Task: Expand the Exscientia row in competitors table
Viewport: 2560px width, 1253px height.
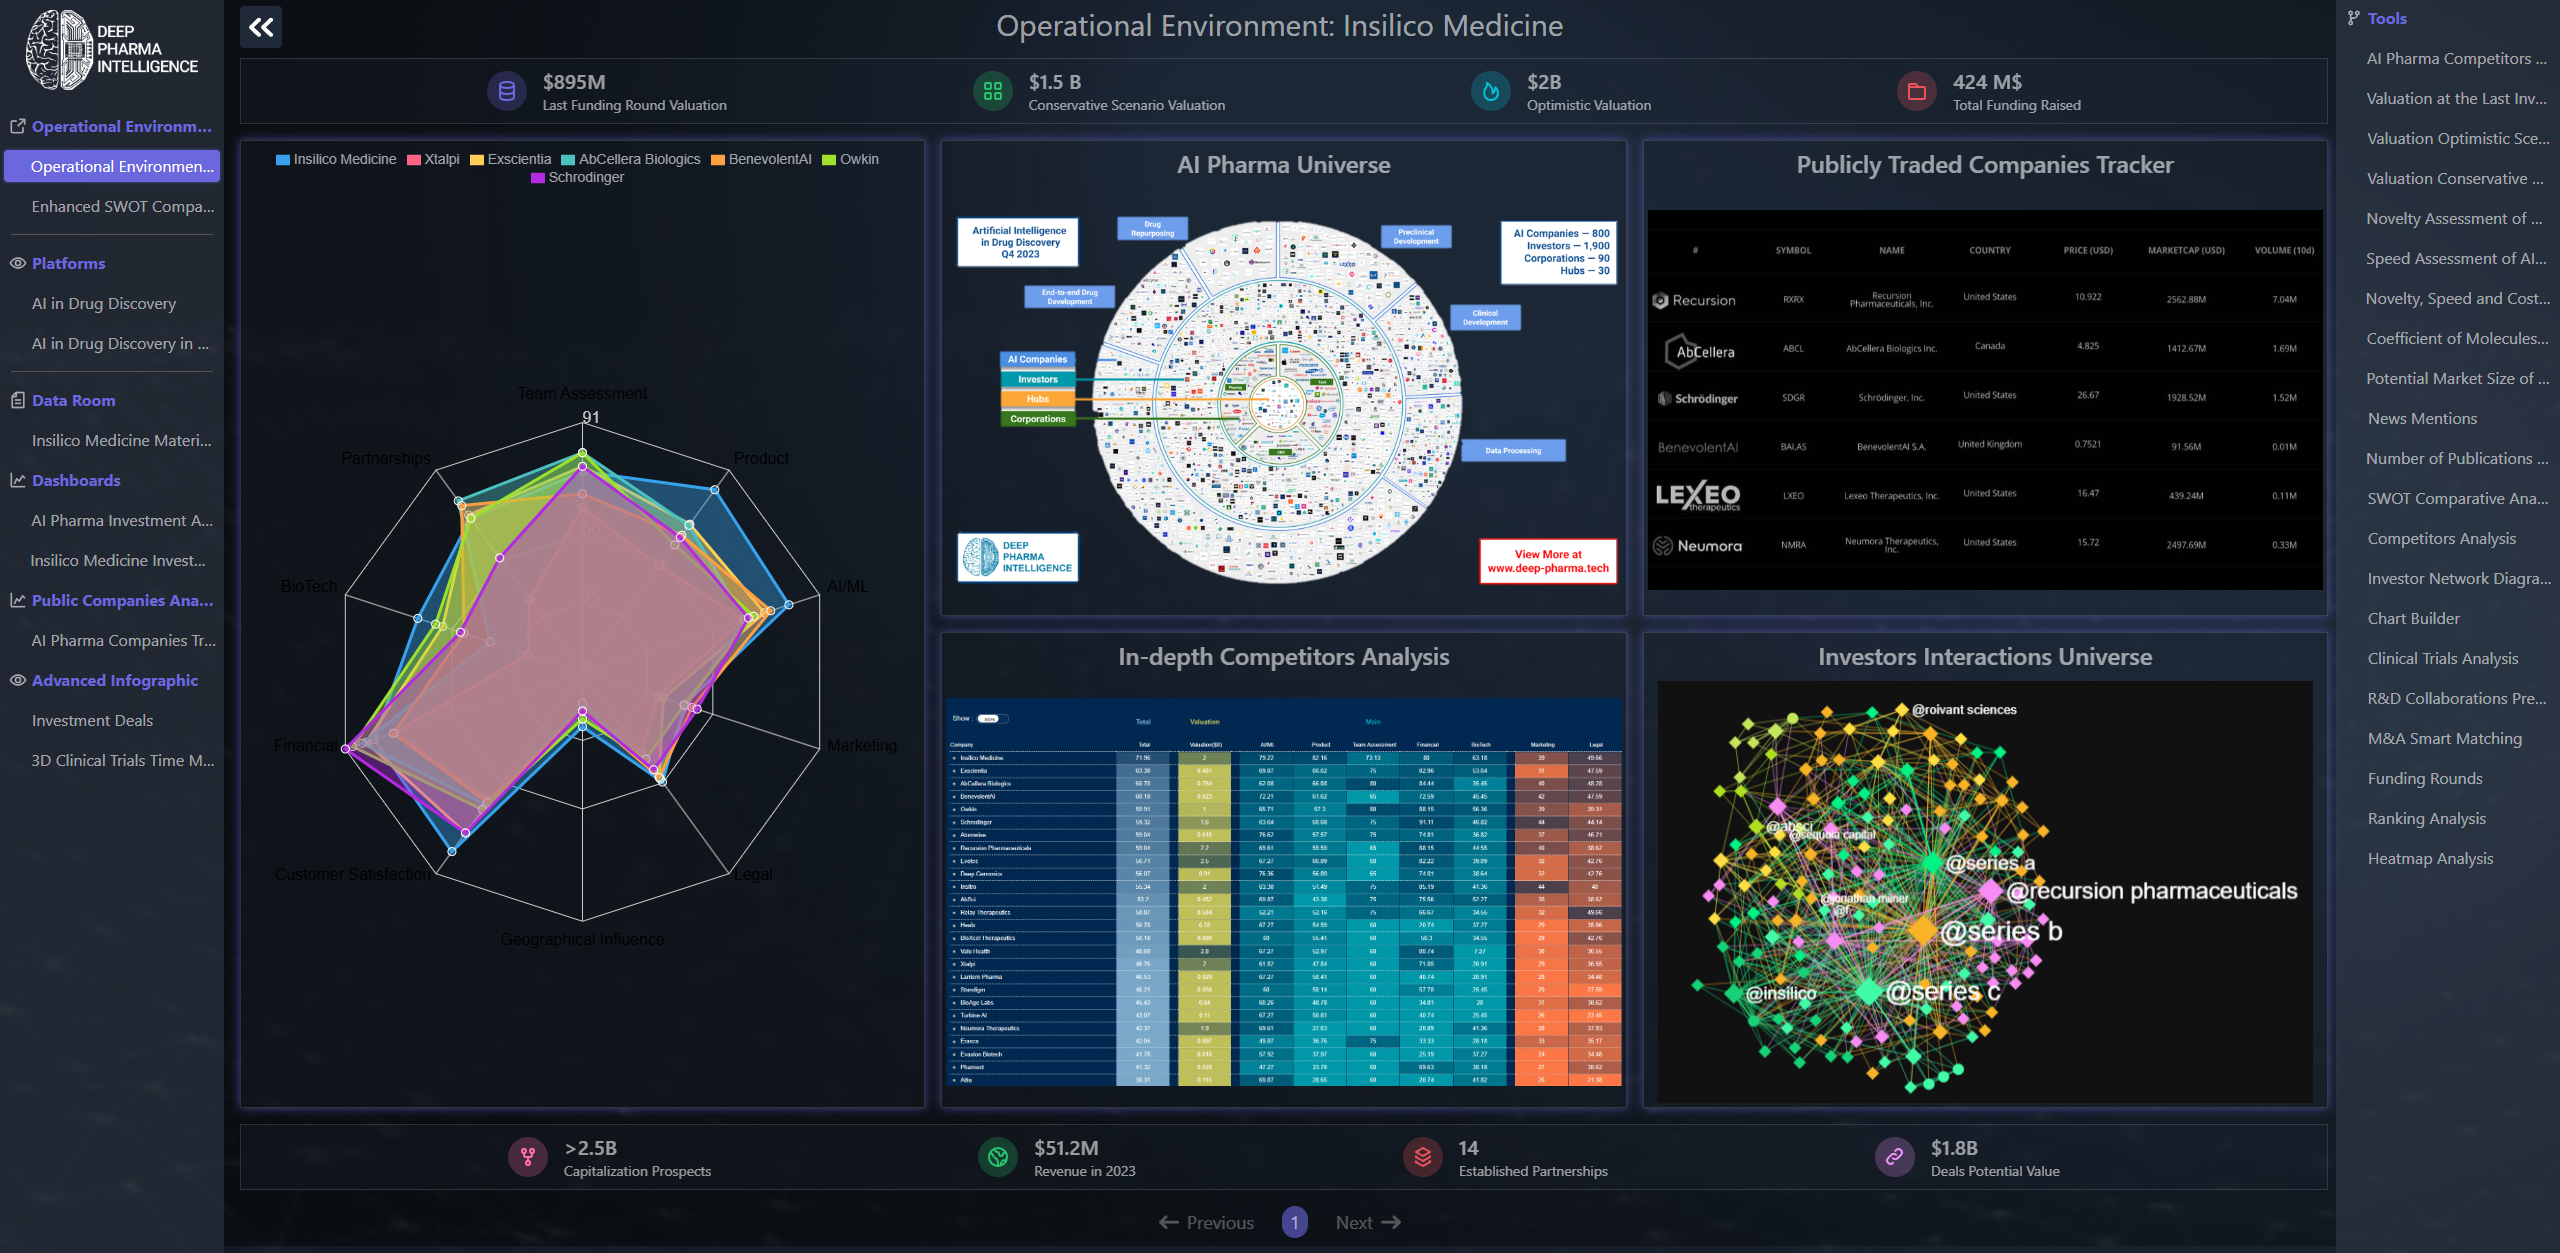Action: (x=954, y=771)
